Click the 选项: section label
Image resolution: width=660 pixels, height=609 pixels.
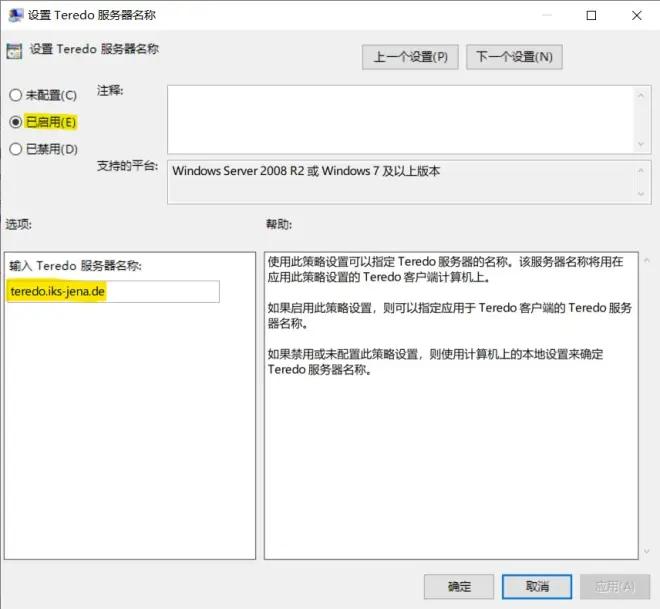point(19,224)
